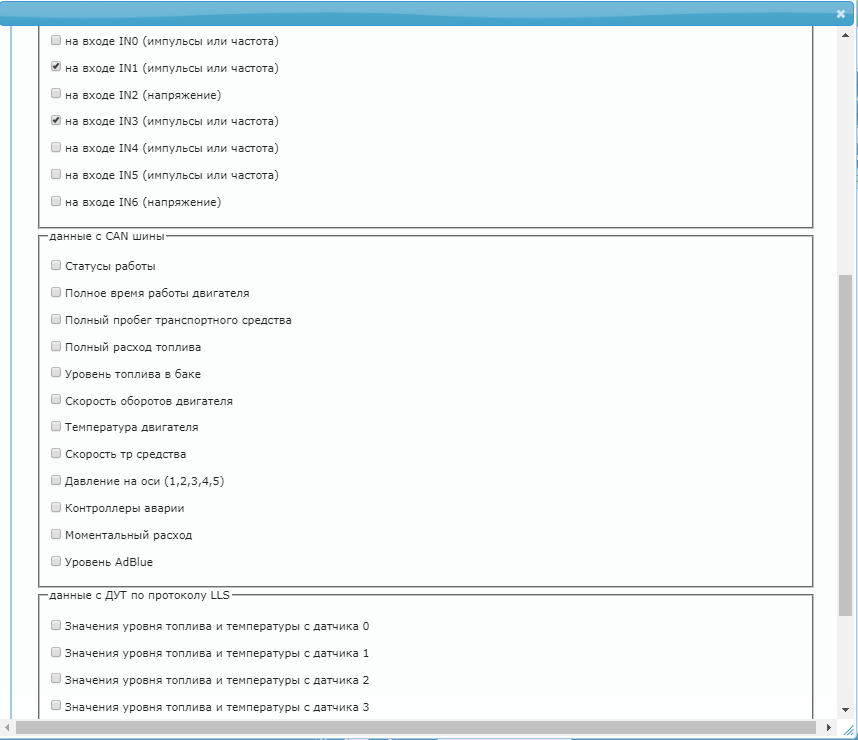858x740 pixels.
Task: Enable the IN4 input checkbox
Action: (56, 148)
